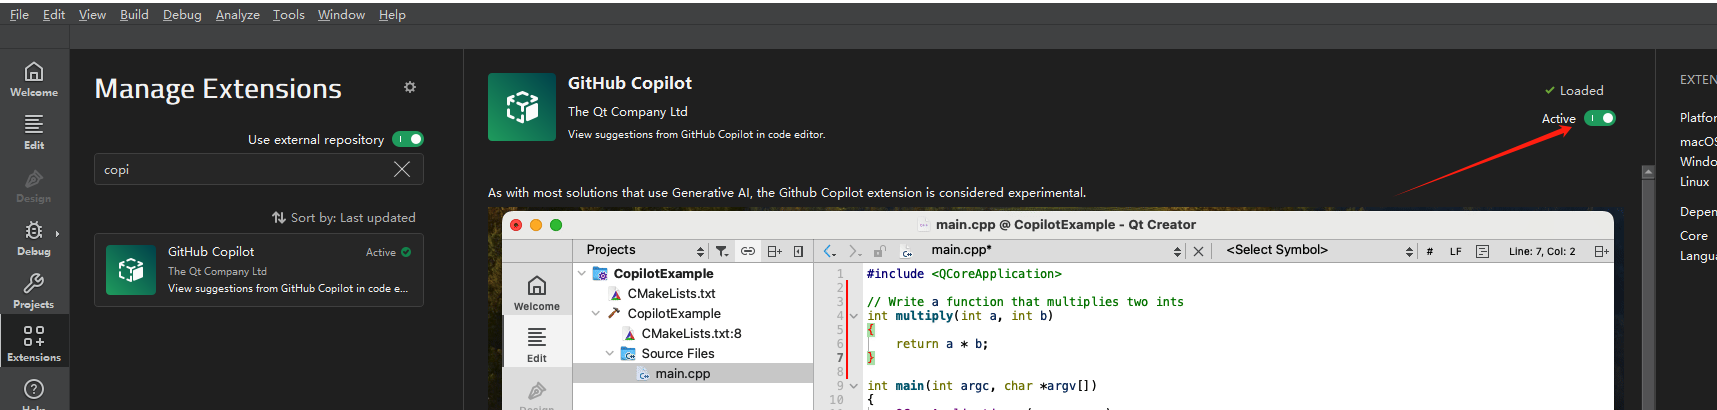Open the Debug menu in the menu bar
This screenshot has height=410, width=1717.
tap(182, 14)
